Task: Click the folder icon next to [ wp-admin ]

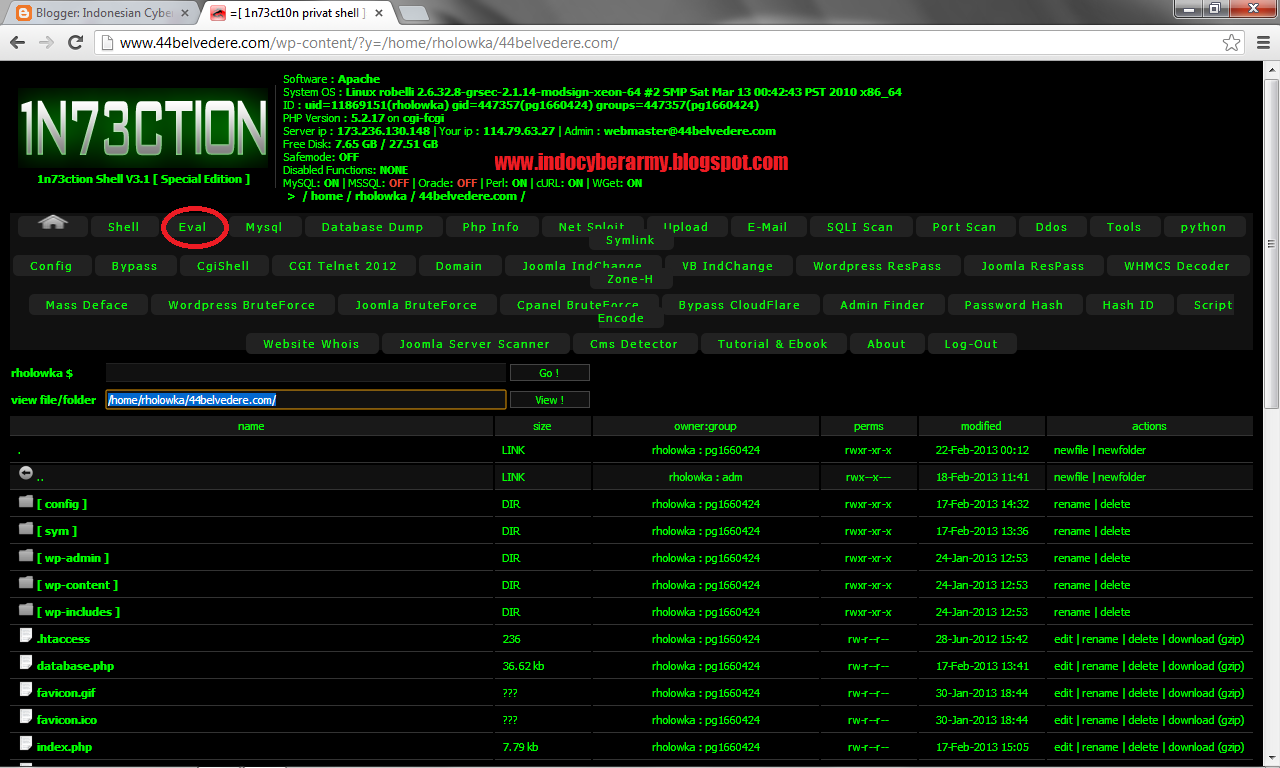Action: click(26, 555)
